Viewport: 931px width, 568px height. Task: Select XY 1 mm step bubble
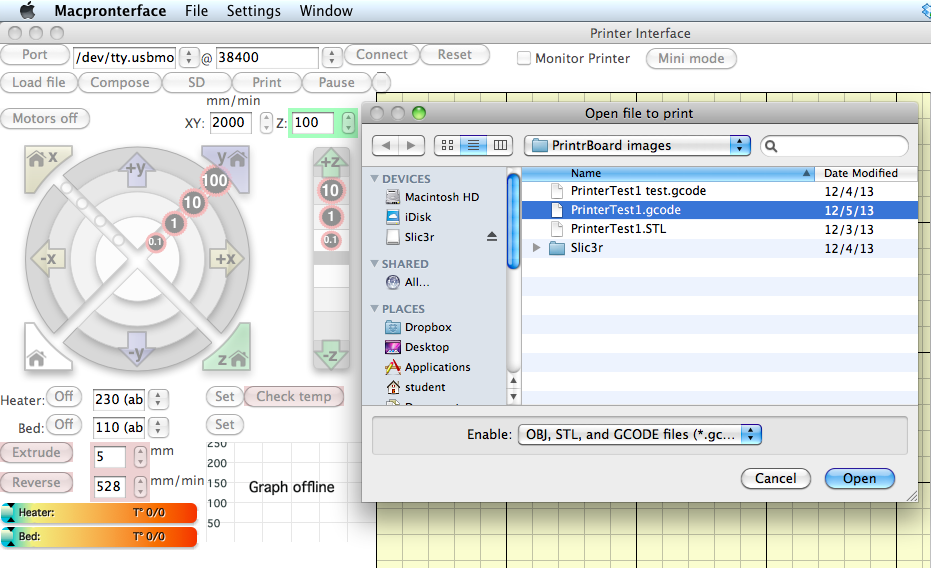tap(173, 223)
